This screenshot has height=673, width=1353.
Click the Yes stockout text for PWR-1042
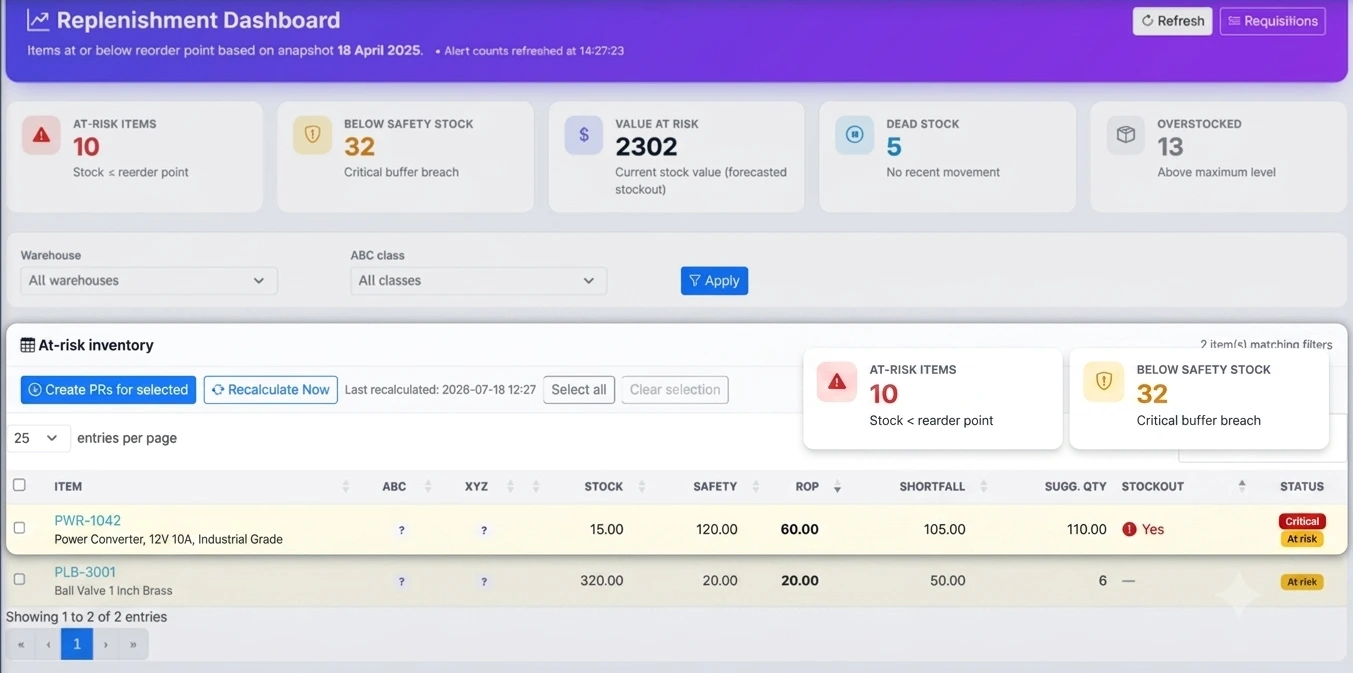click(1153, 529)
